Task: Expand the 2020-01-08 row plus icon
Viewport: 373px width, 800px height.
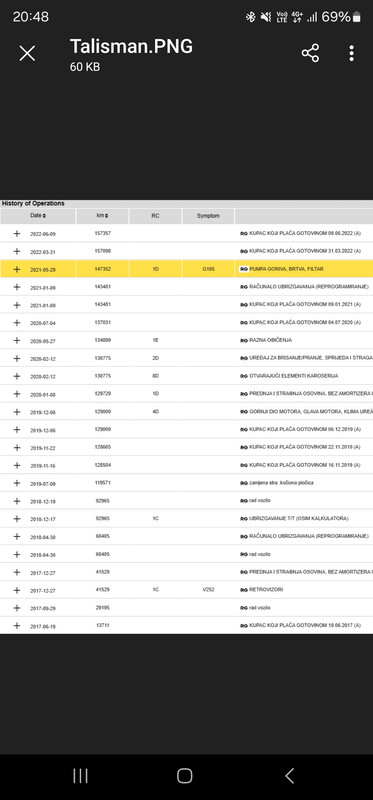Action: [17, 394]
